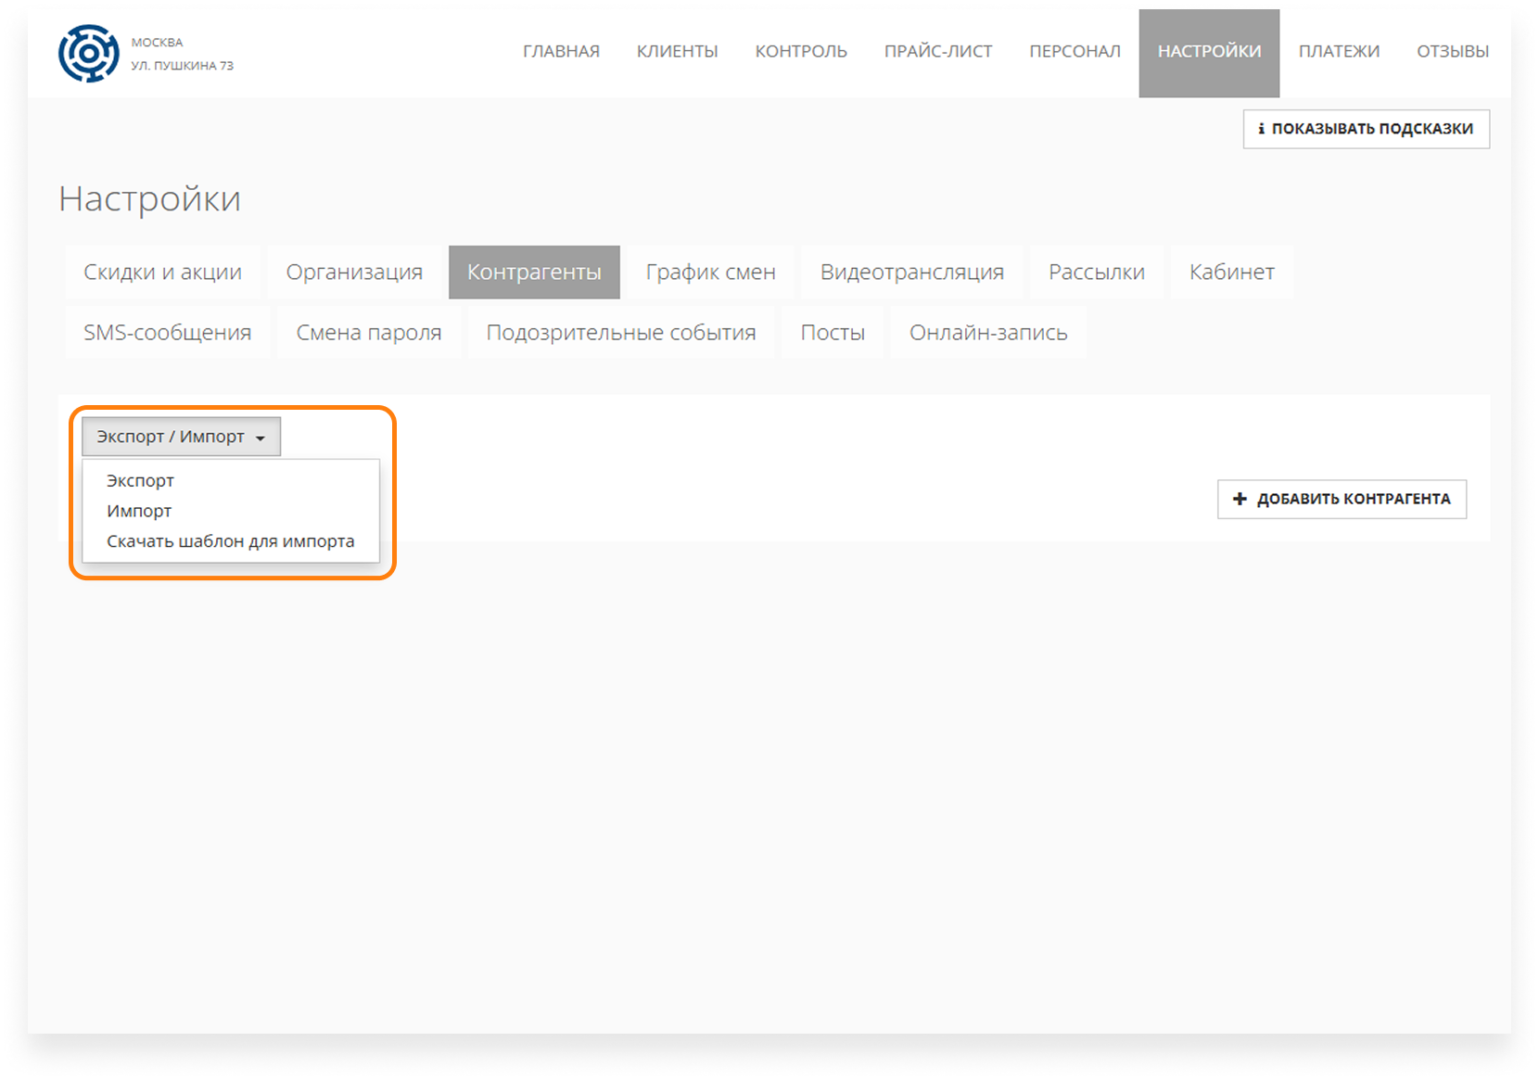Switch to the Онлайн-запись tab

point(987,333)
